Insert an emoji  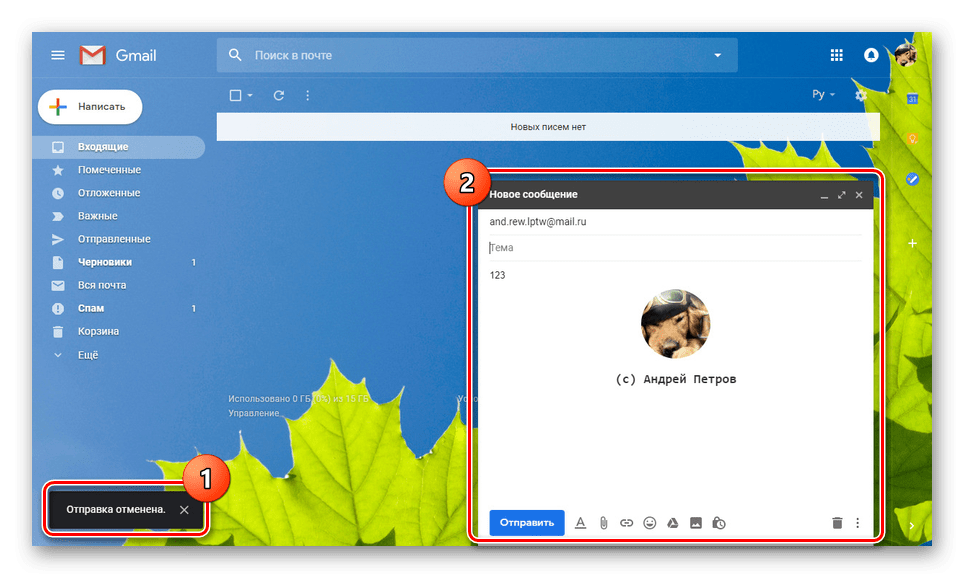[650, 523]
